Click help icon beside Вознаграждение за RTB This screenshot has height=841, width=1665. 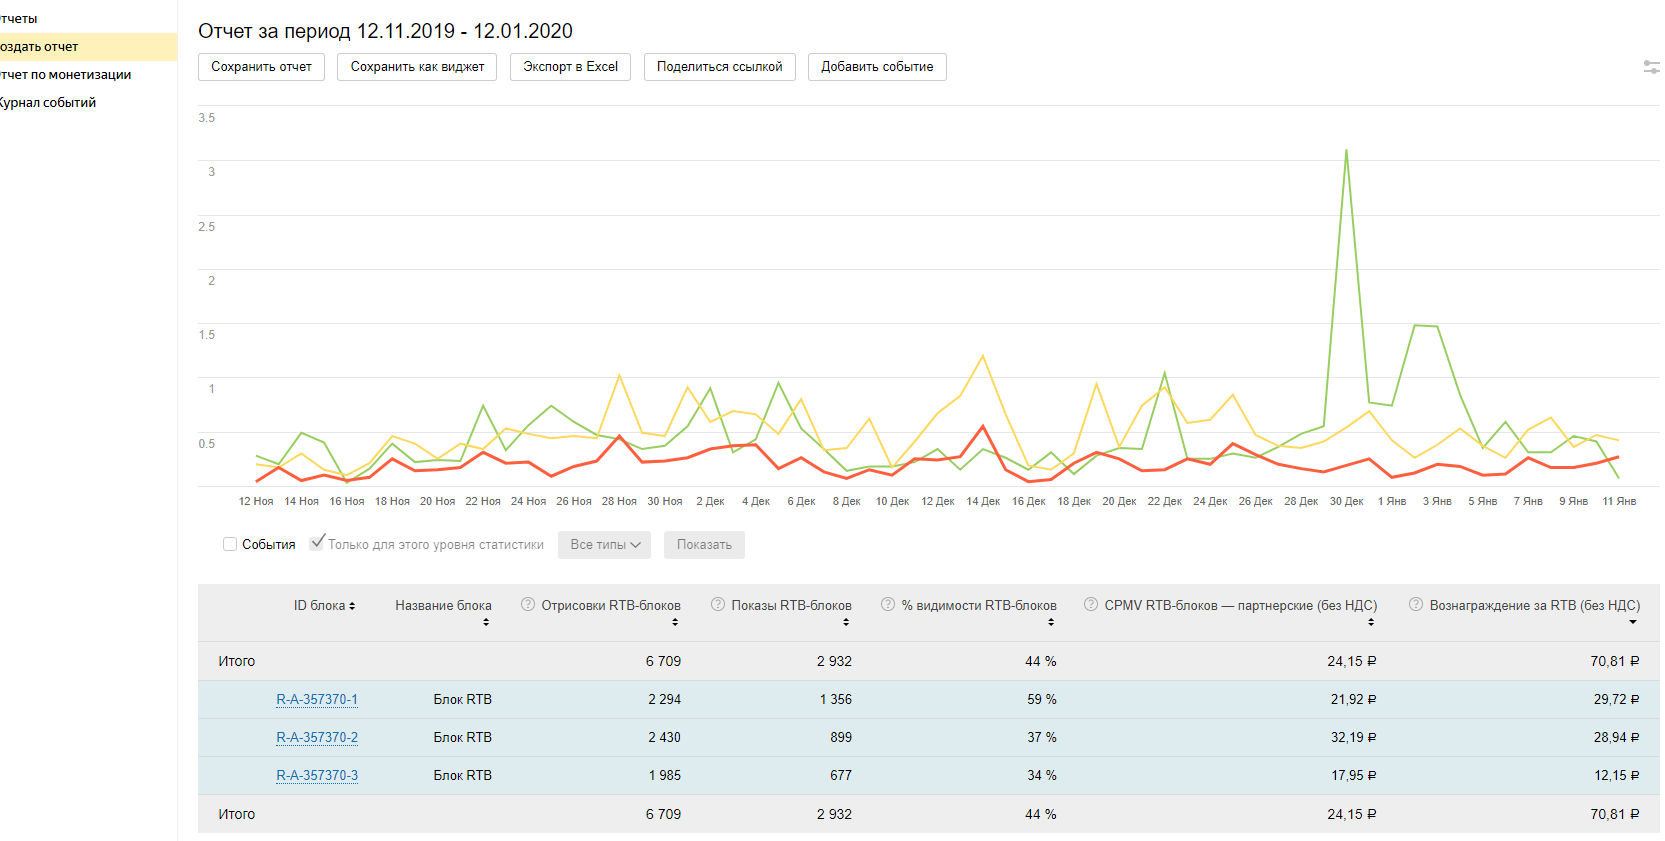[x=1416, y=604]
